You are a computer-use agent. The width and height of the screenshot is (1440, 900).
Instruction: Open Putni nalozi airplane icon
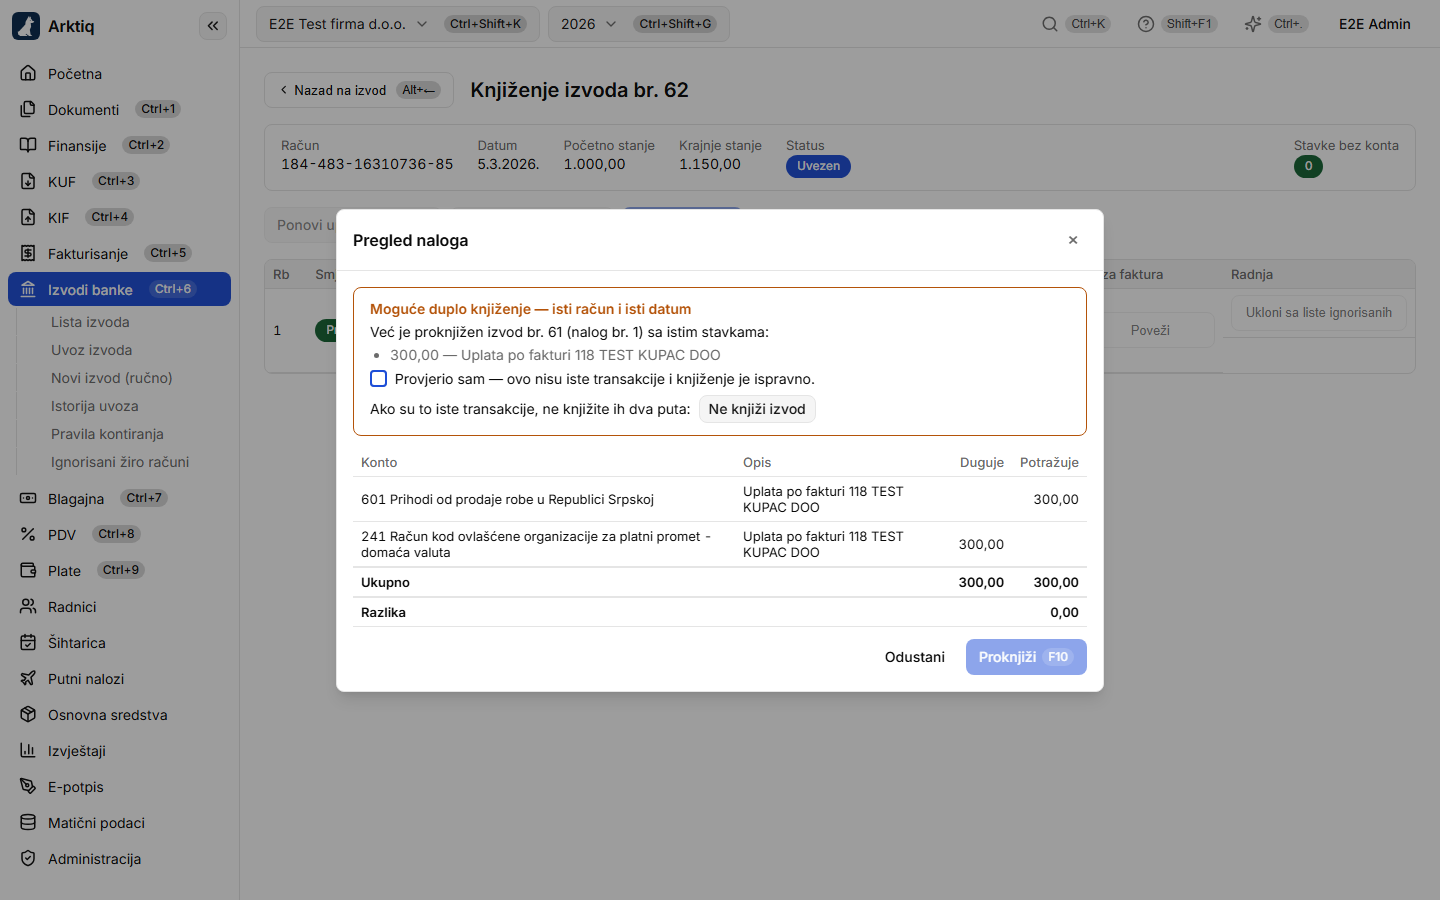tap(28, 678)
